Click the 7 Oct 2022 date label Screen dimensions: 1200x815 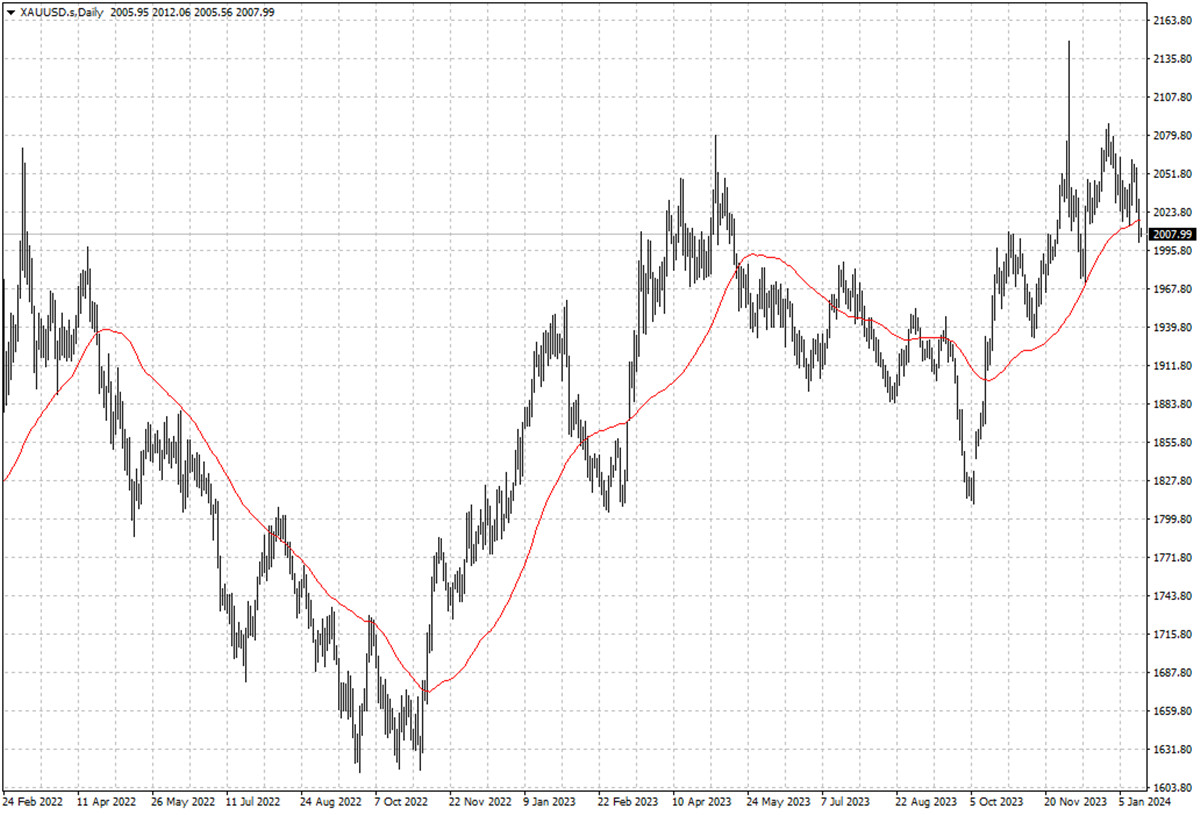tap(402, 802)
